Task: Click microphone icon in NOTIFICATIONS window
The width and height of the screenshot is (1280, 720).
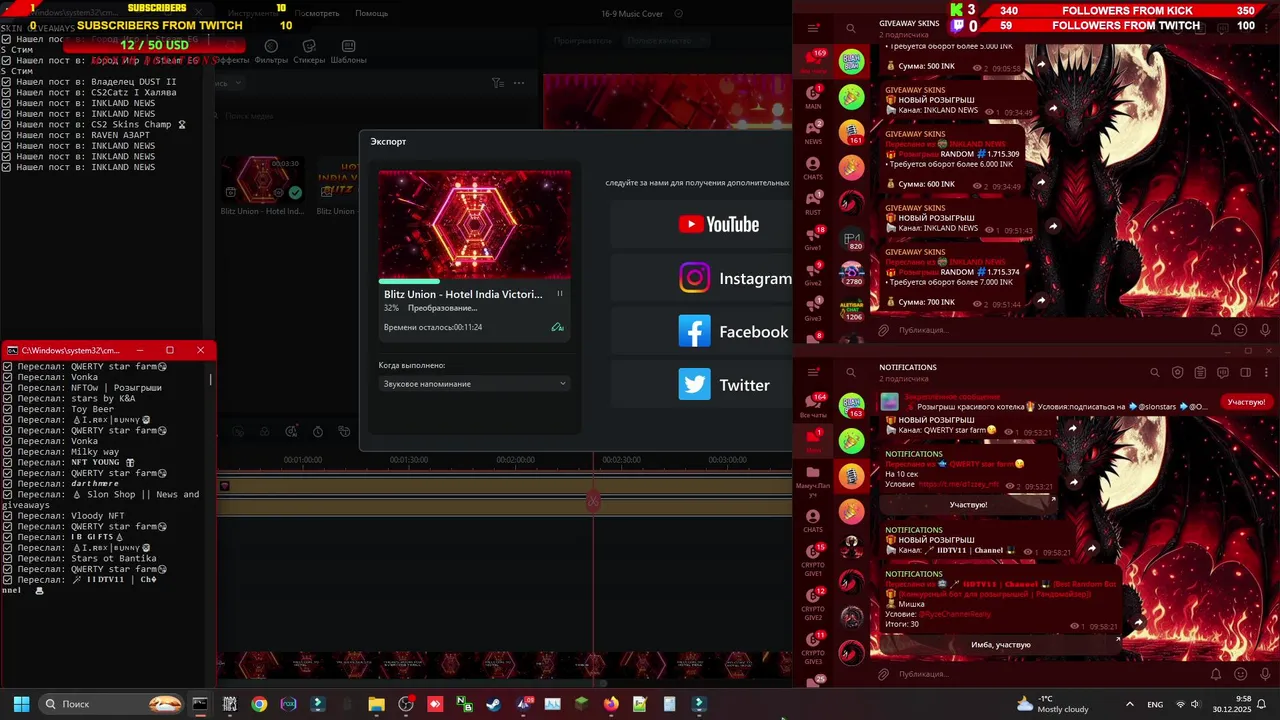Action: 1265,674
